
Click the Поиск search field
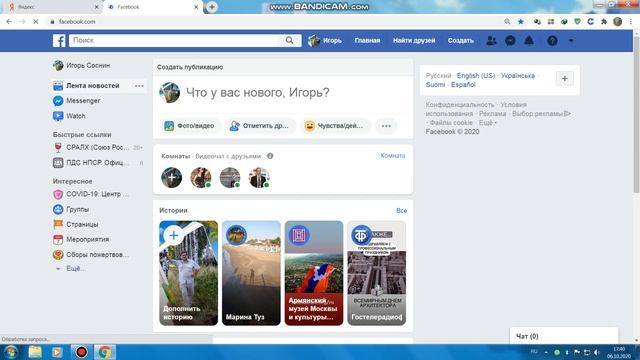pyautogui.click(x=174, y=40)
